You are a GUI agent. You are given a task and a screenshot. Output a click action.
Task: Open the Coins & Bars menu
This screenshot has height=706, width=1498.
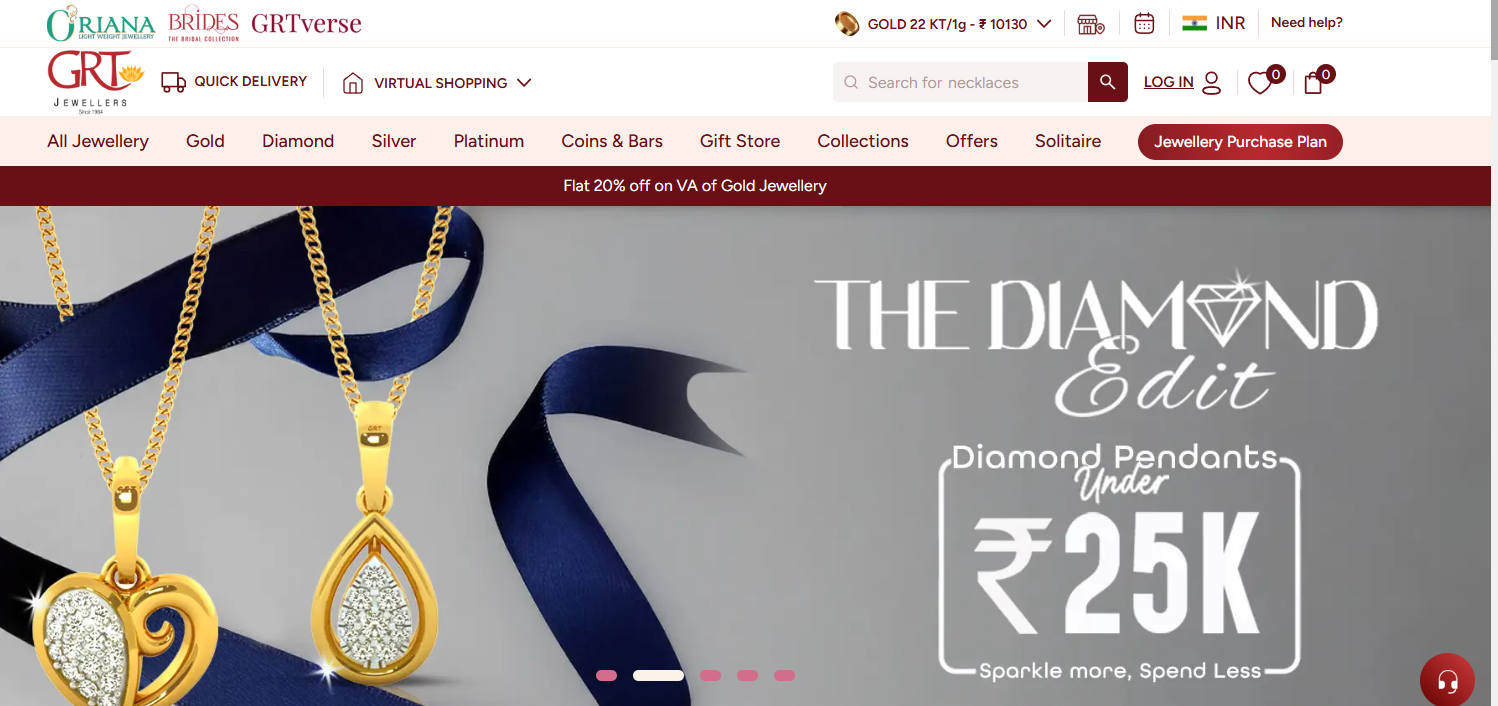pos(612,141)
